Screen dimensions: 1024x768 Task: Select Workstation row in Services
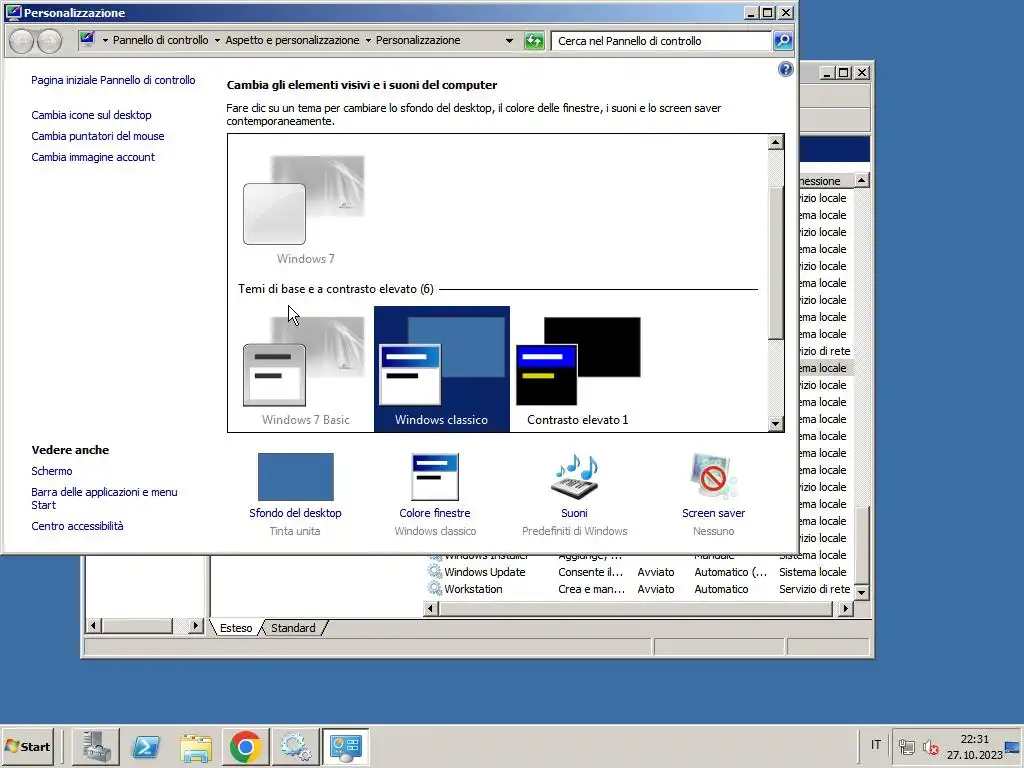[x=639, y=588]
